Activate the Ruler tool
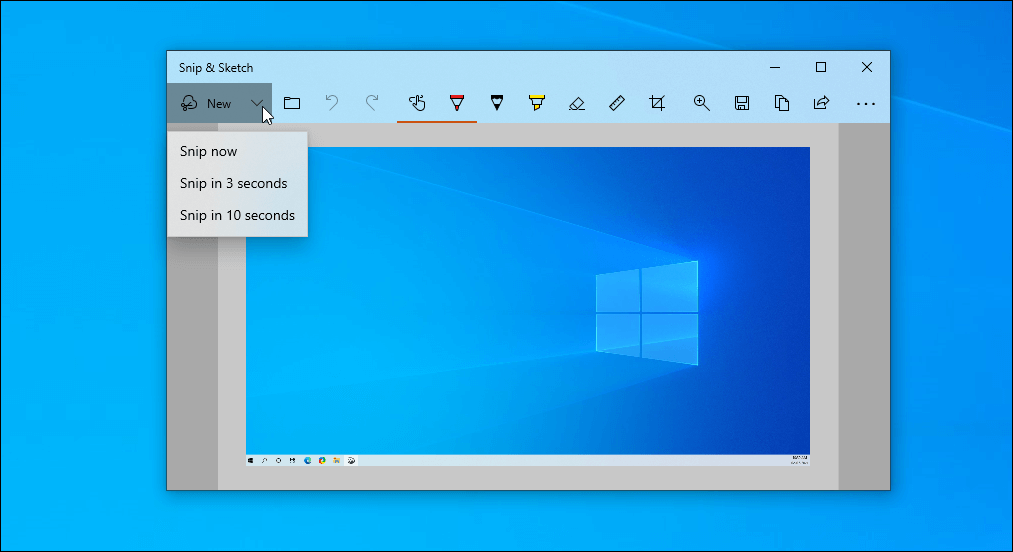Image resolution: width=1013 pixels, height=552 pixels. coord(617,103)
